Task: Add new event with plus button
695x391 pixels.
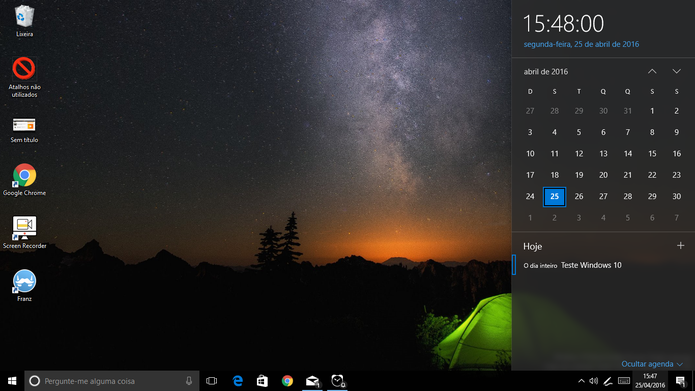Action: (x=680, y=246)
